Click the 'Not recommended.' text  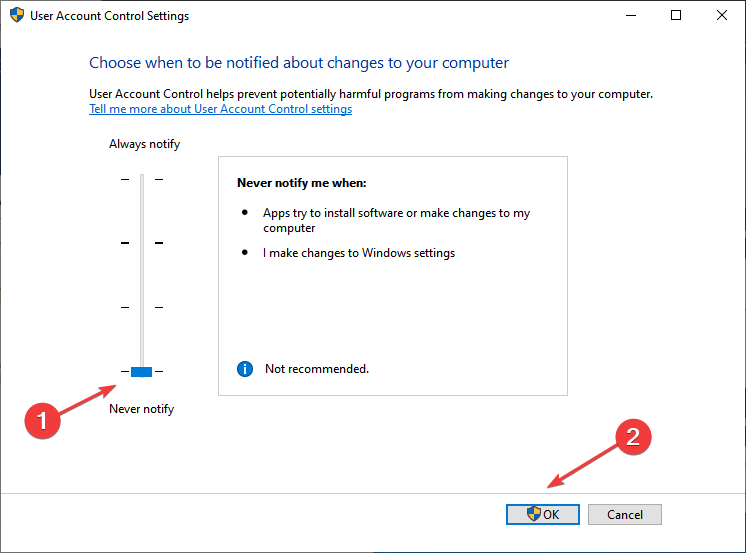317,369
